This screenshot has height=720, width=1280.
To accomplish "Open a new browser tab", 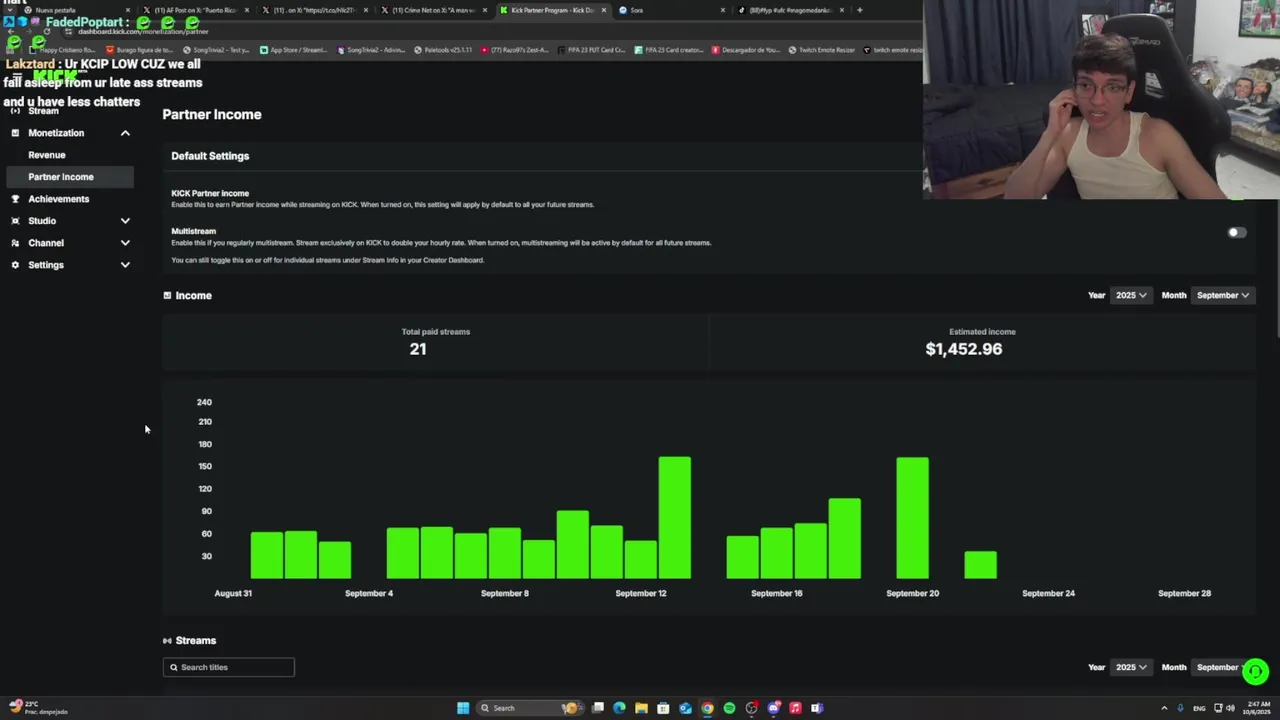I will click(859, 10).
